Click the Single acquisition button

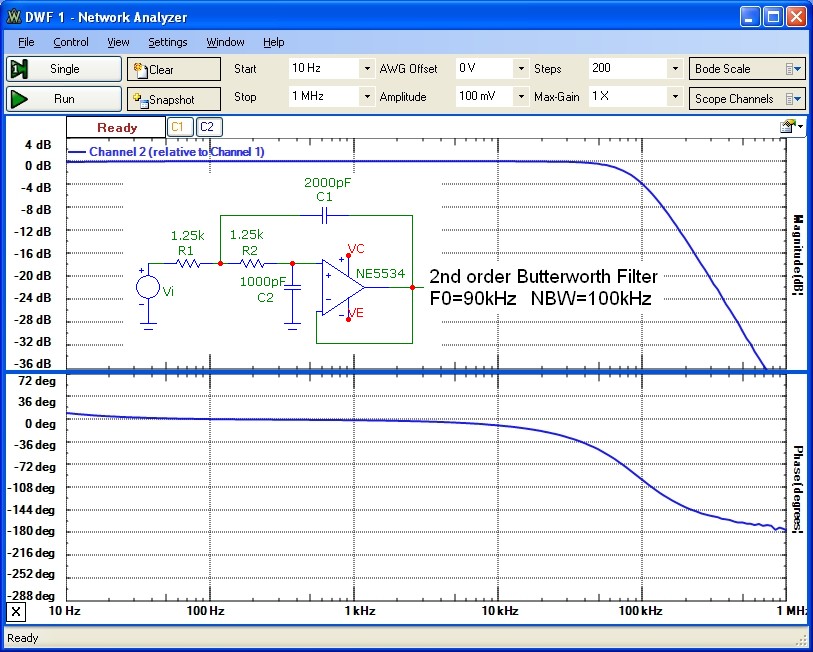tap(64, 69)
